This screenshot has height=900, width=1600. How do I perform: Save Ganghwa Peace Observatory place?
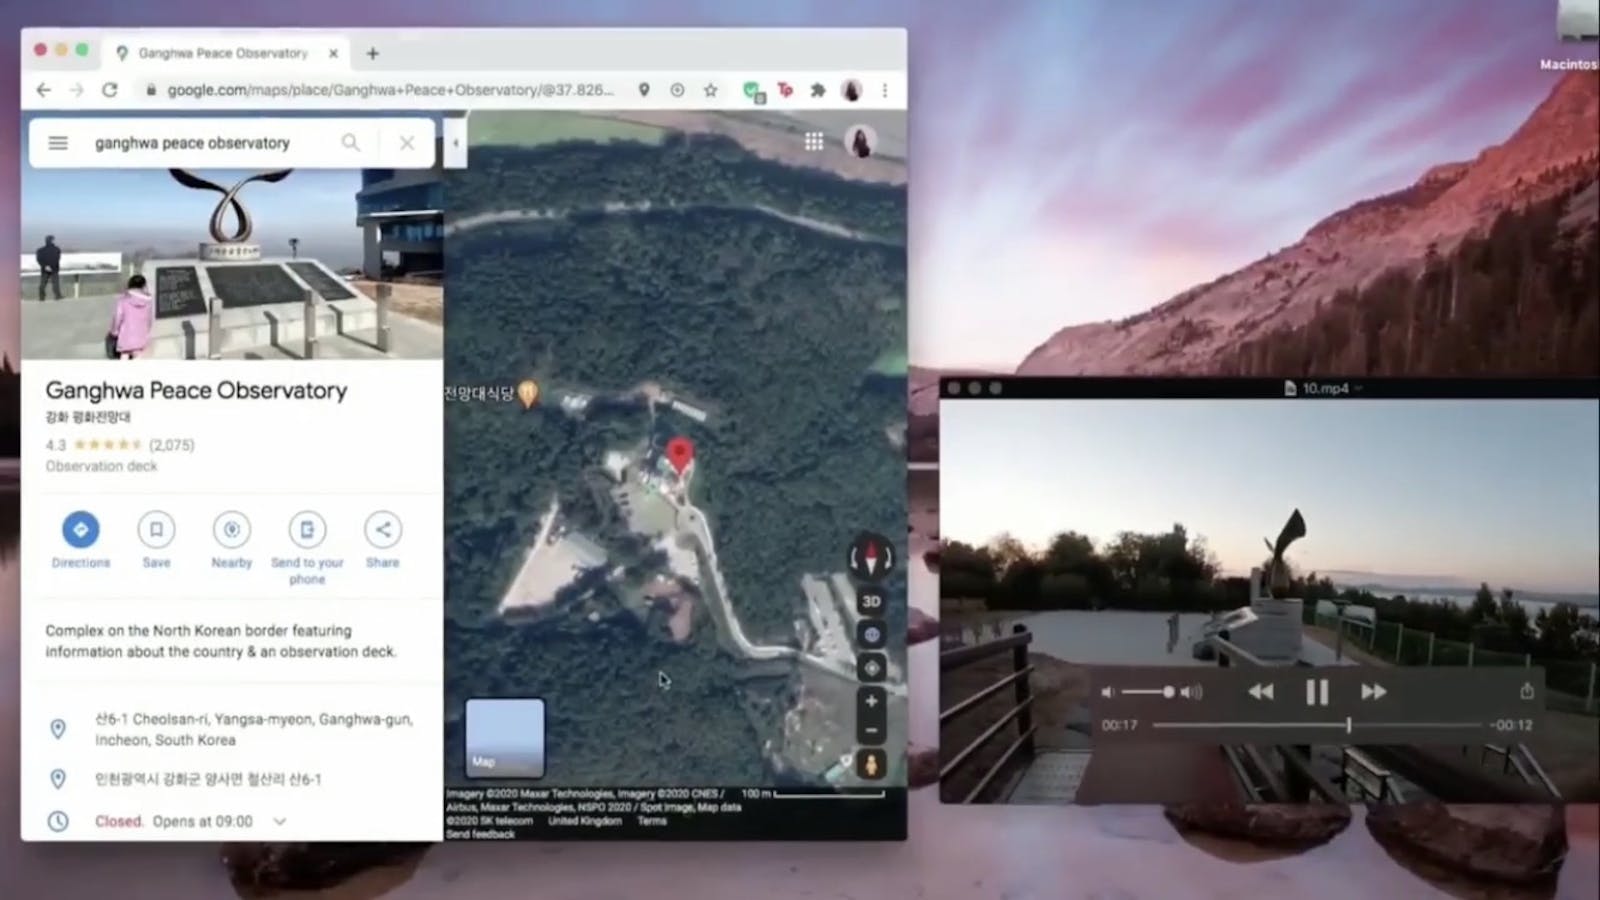(x=156, y=529)
